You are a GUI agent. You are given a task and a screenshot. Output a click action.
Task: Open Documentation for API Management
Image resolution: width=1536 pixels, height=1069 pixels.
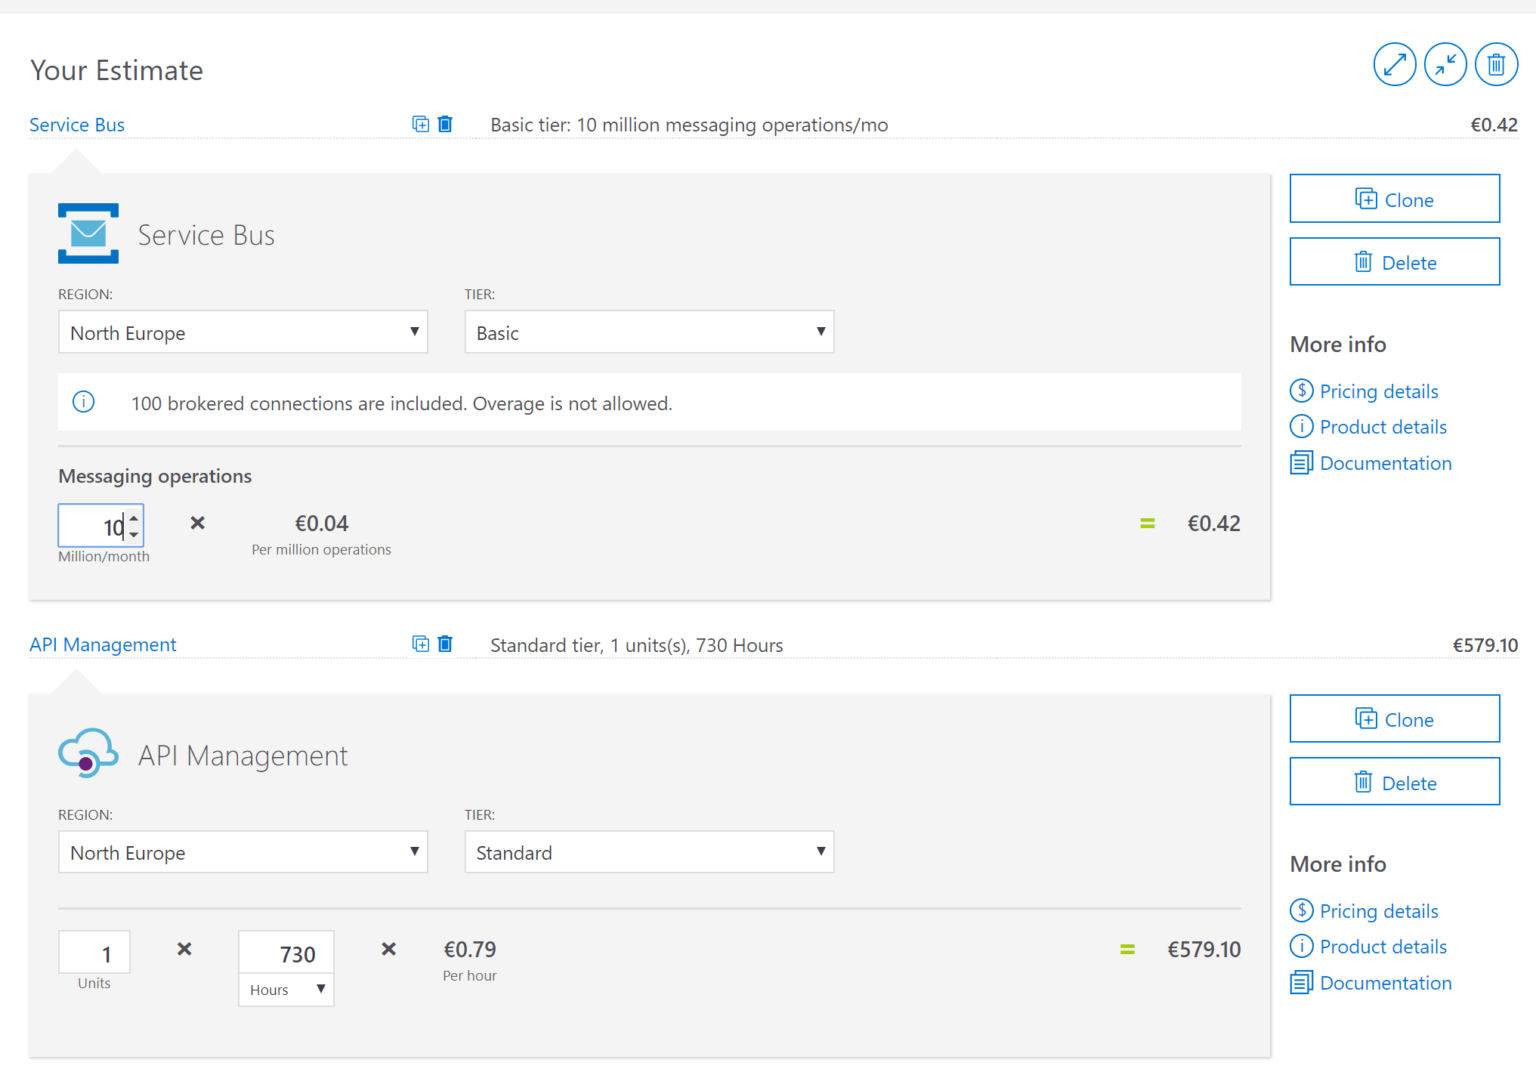(1385, 983)
